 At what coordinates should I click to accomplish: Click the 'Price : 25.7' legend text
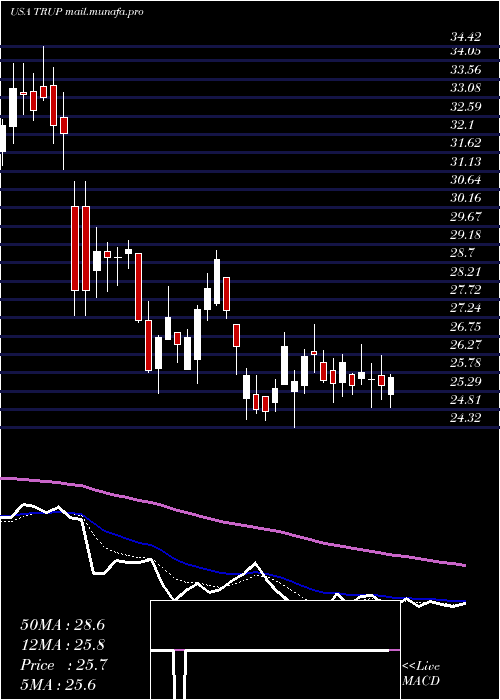[64, 665]
